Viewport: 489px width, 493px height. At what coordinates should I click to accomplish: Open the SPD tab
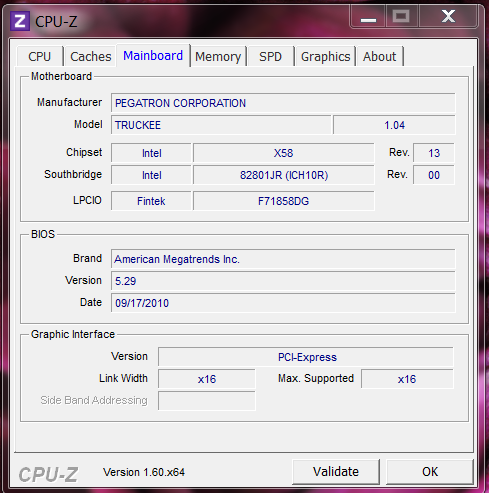tap(270, 56)
